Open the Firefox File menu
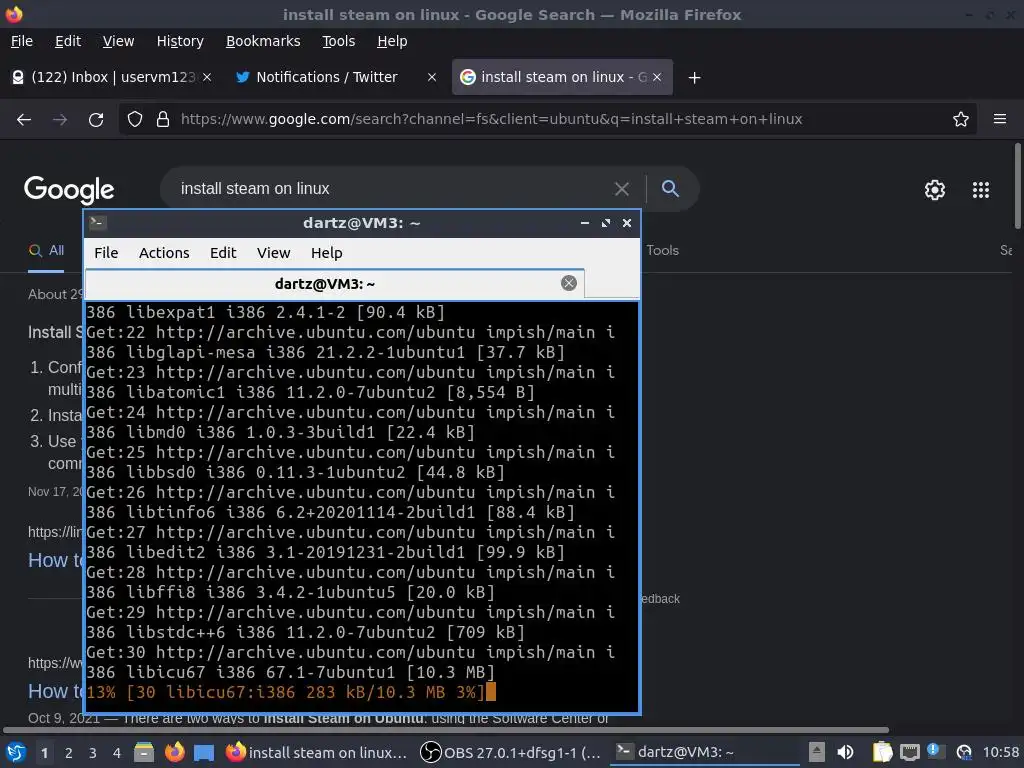Image resolution: width=1024 pixels, height=768 pixels. 22,41
